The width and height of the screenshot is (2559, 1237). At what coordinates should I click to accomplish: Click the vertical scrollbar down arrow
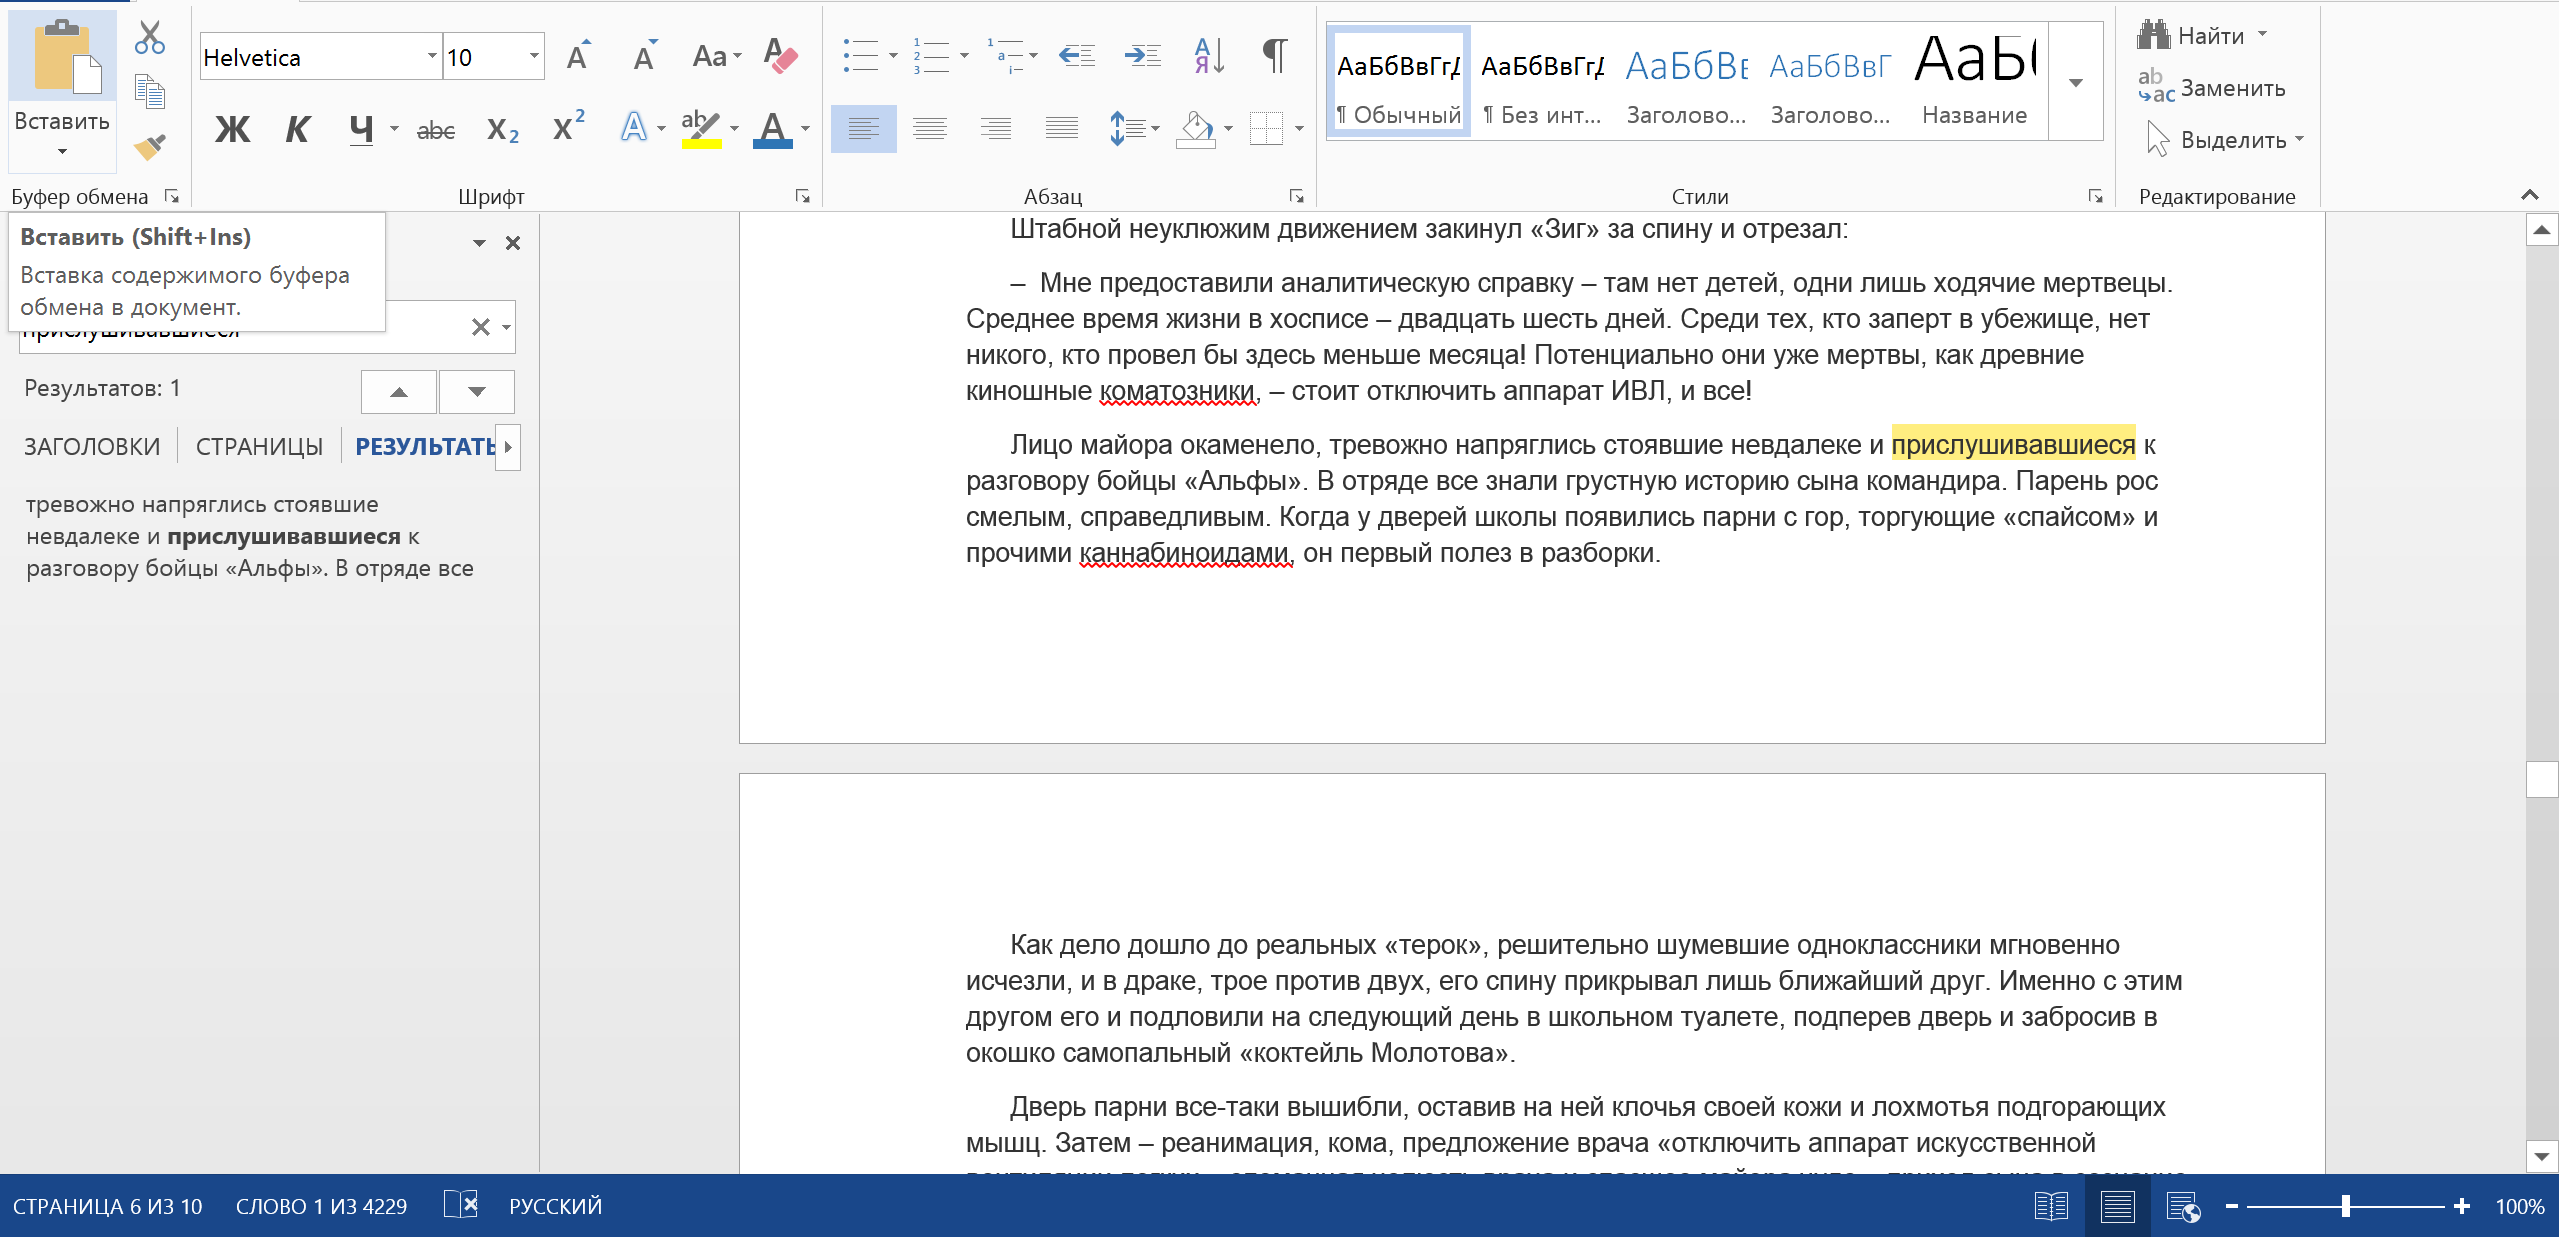pos(2542,1156)
